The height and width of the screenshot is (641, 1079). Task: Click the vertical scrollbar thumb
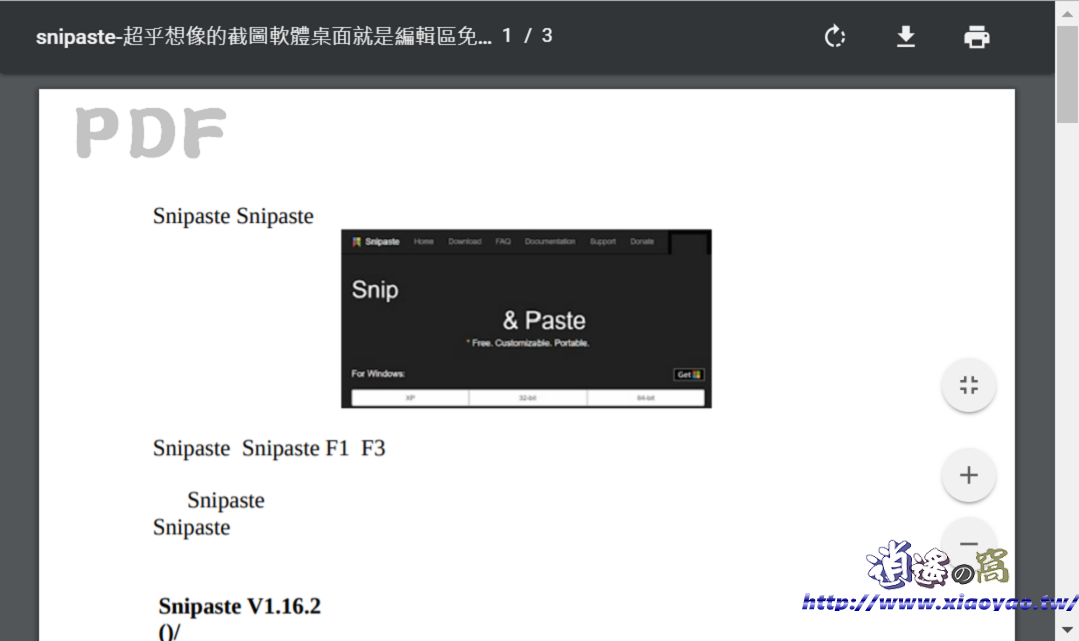click(1067, 74)
